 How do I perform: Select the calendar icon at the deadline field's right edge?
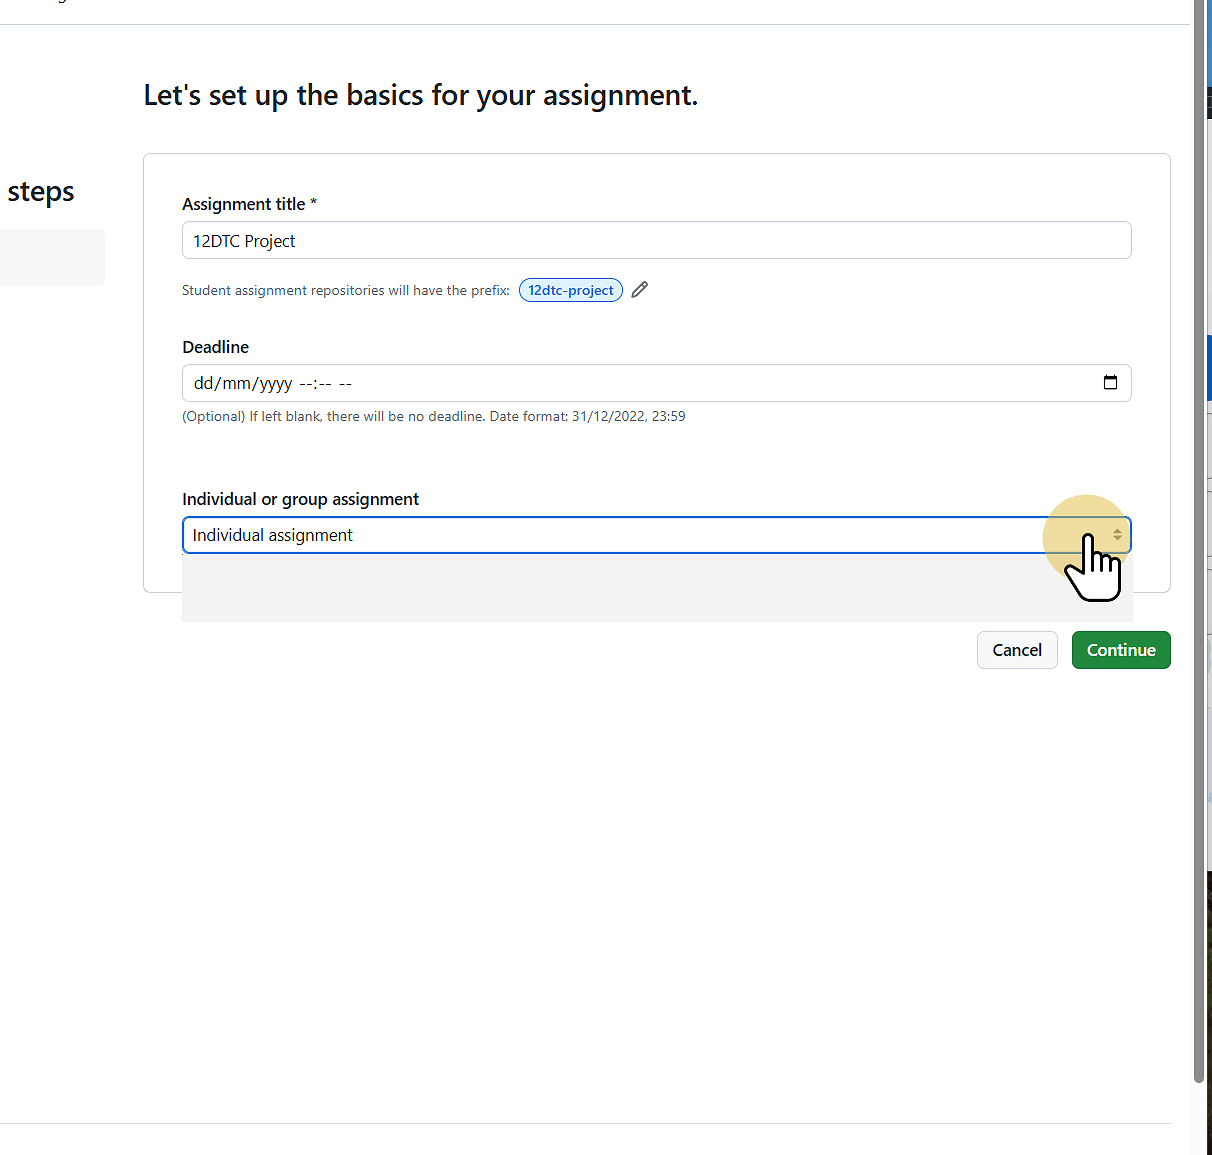point(1110,382)
